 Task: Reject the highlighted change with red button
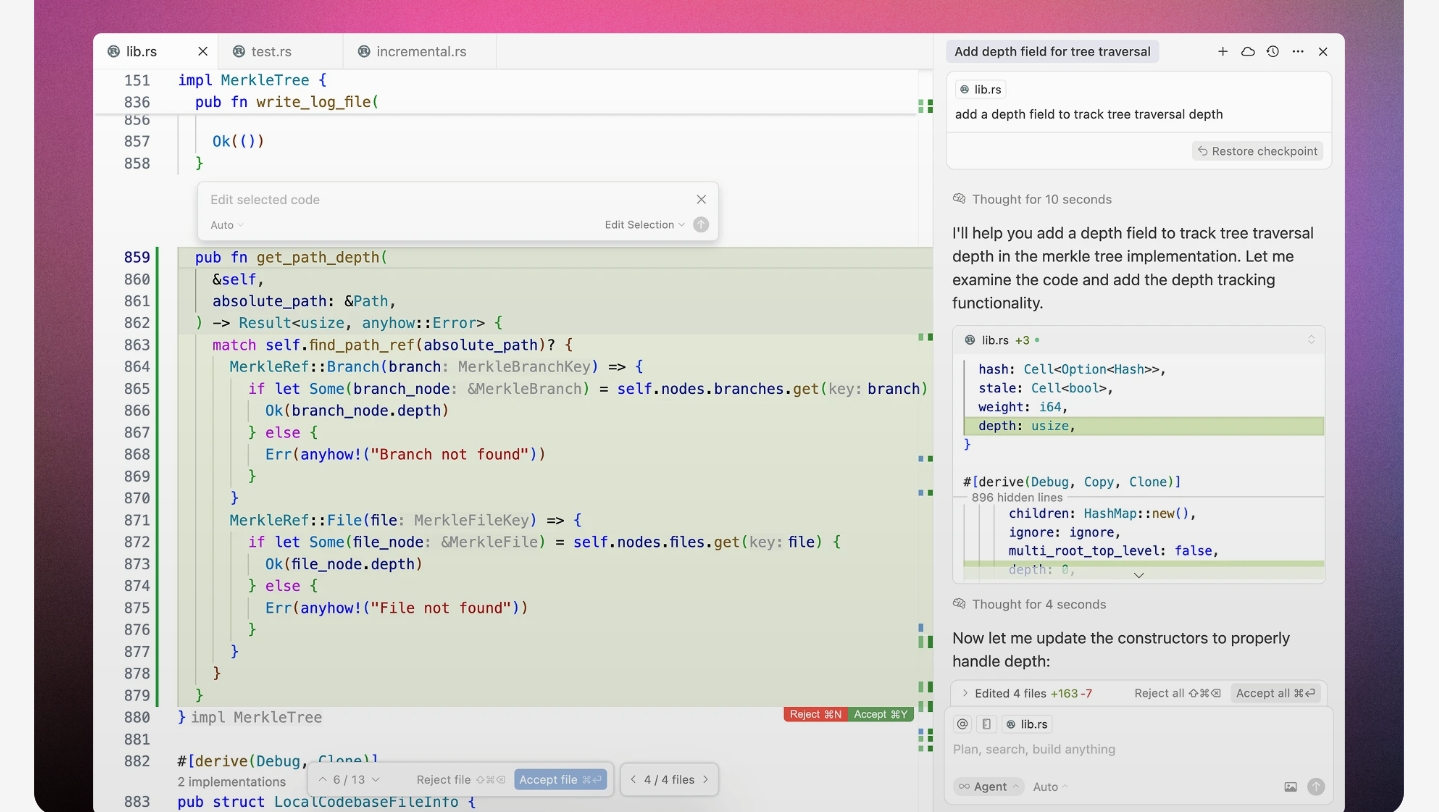[x=815, y=714]
